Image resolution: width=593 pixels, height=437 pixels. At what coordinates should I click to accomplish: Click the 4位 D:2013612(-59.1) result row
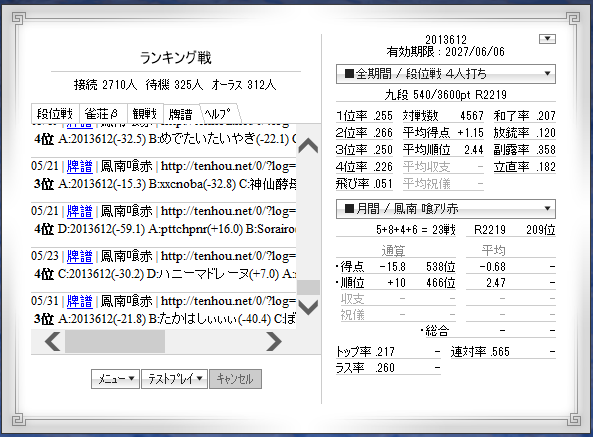164,229
